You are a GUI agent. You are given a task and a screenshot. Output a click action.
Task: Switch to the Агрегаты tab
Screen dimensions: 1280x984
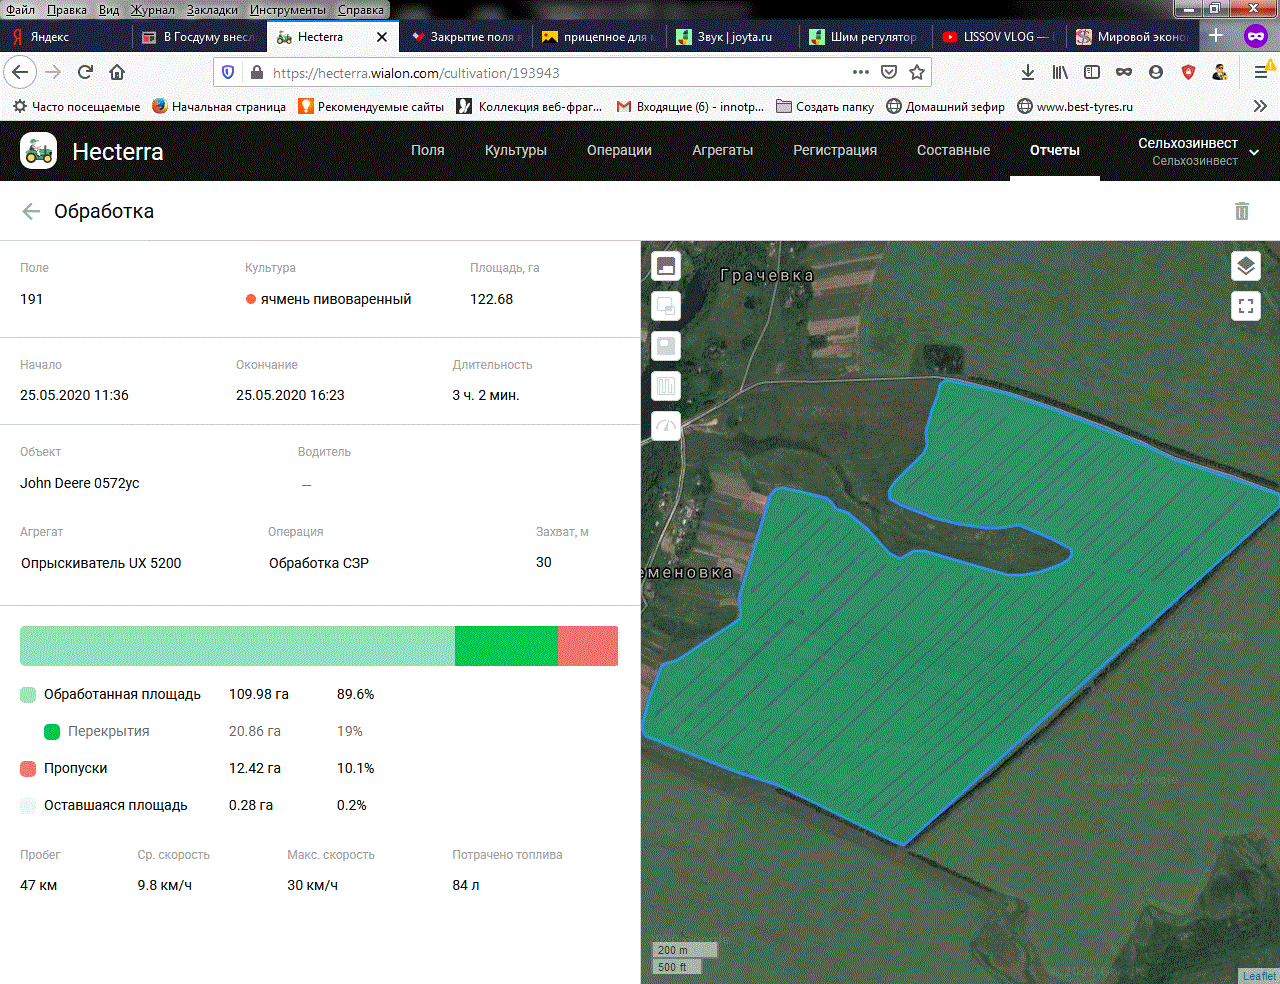point(722,150)
